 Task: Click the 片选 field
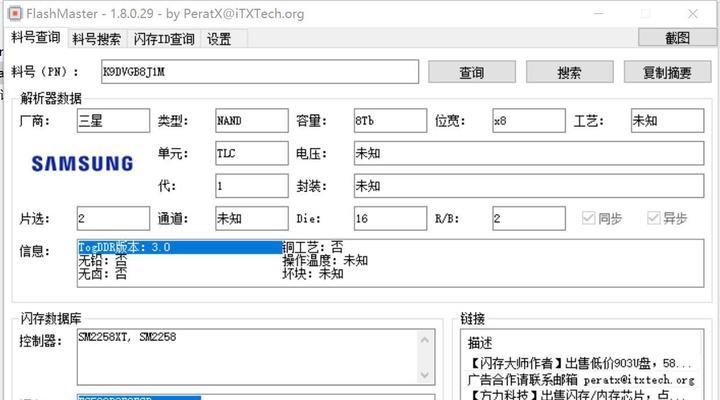(113, 218)
